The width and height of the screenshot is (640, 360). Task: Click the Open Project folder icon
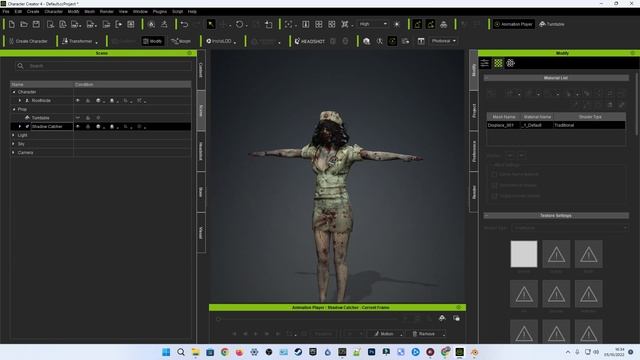coord(24,24)
